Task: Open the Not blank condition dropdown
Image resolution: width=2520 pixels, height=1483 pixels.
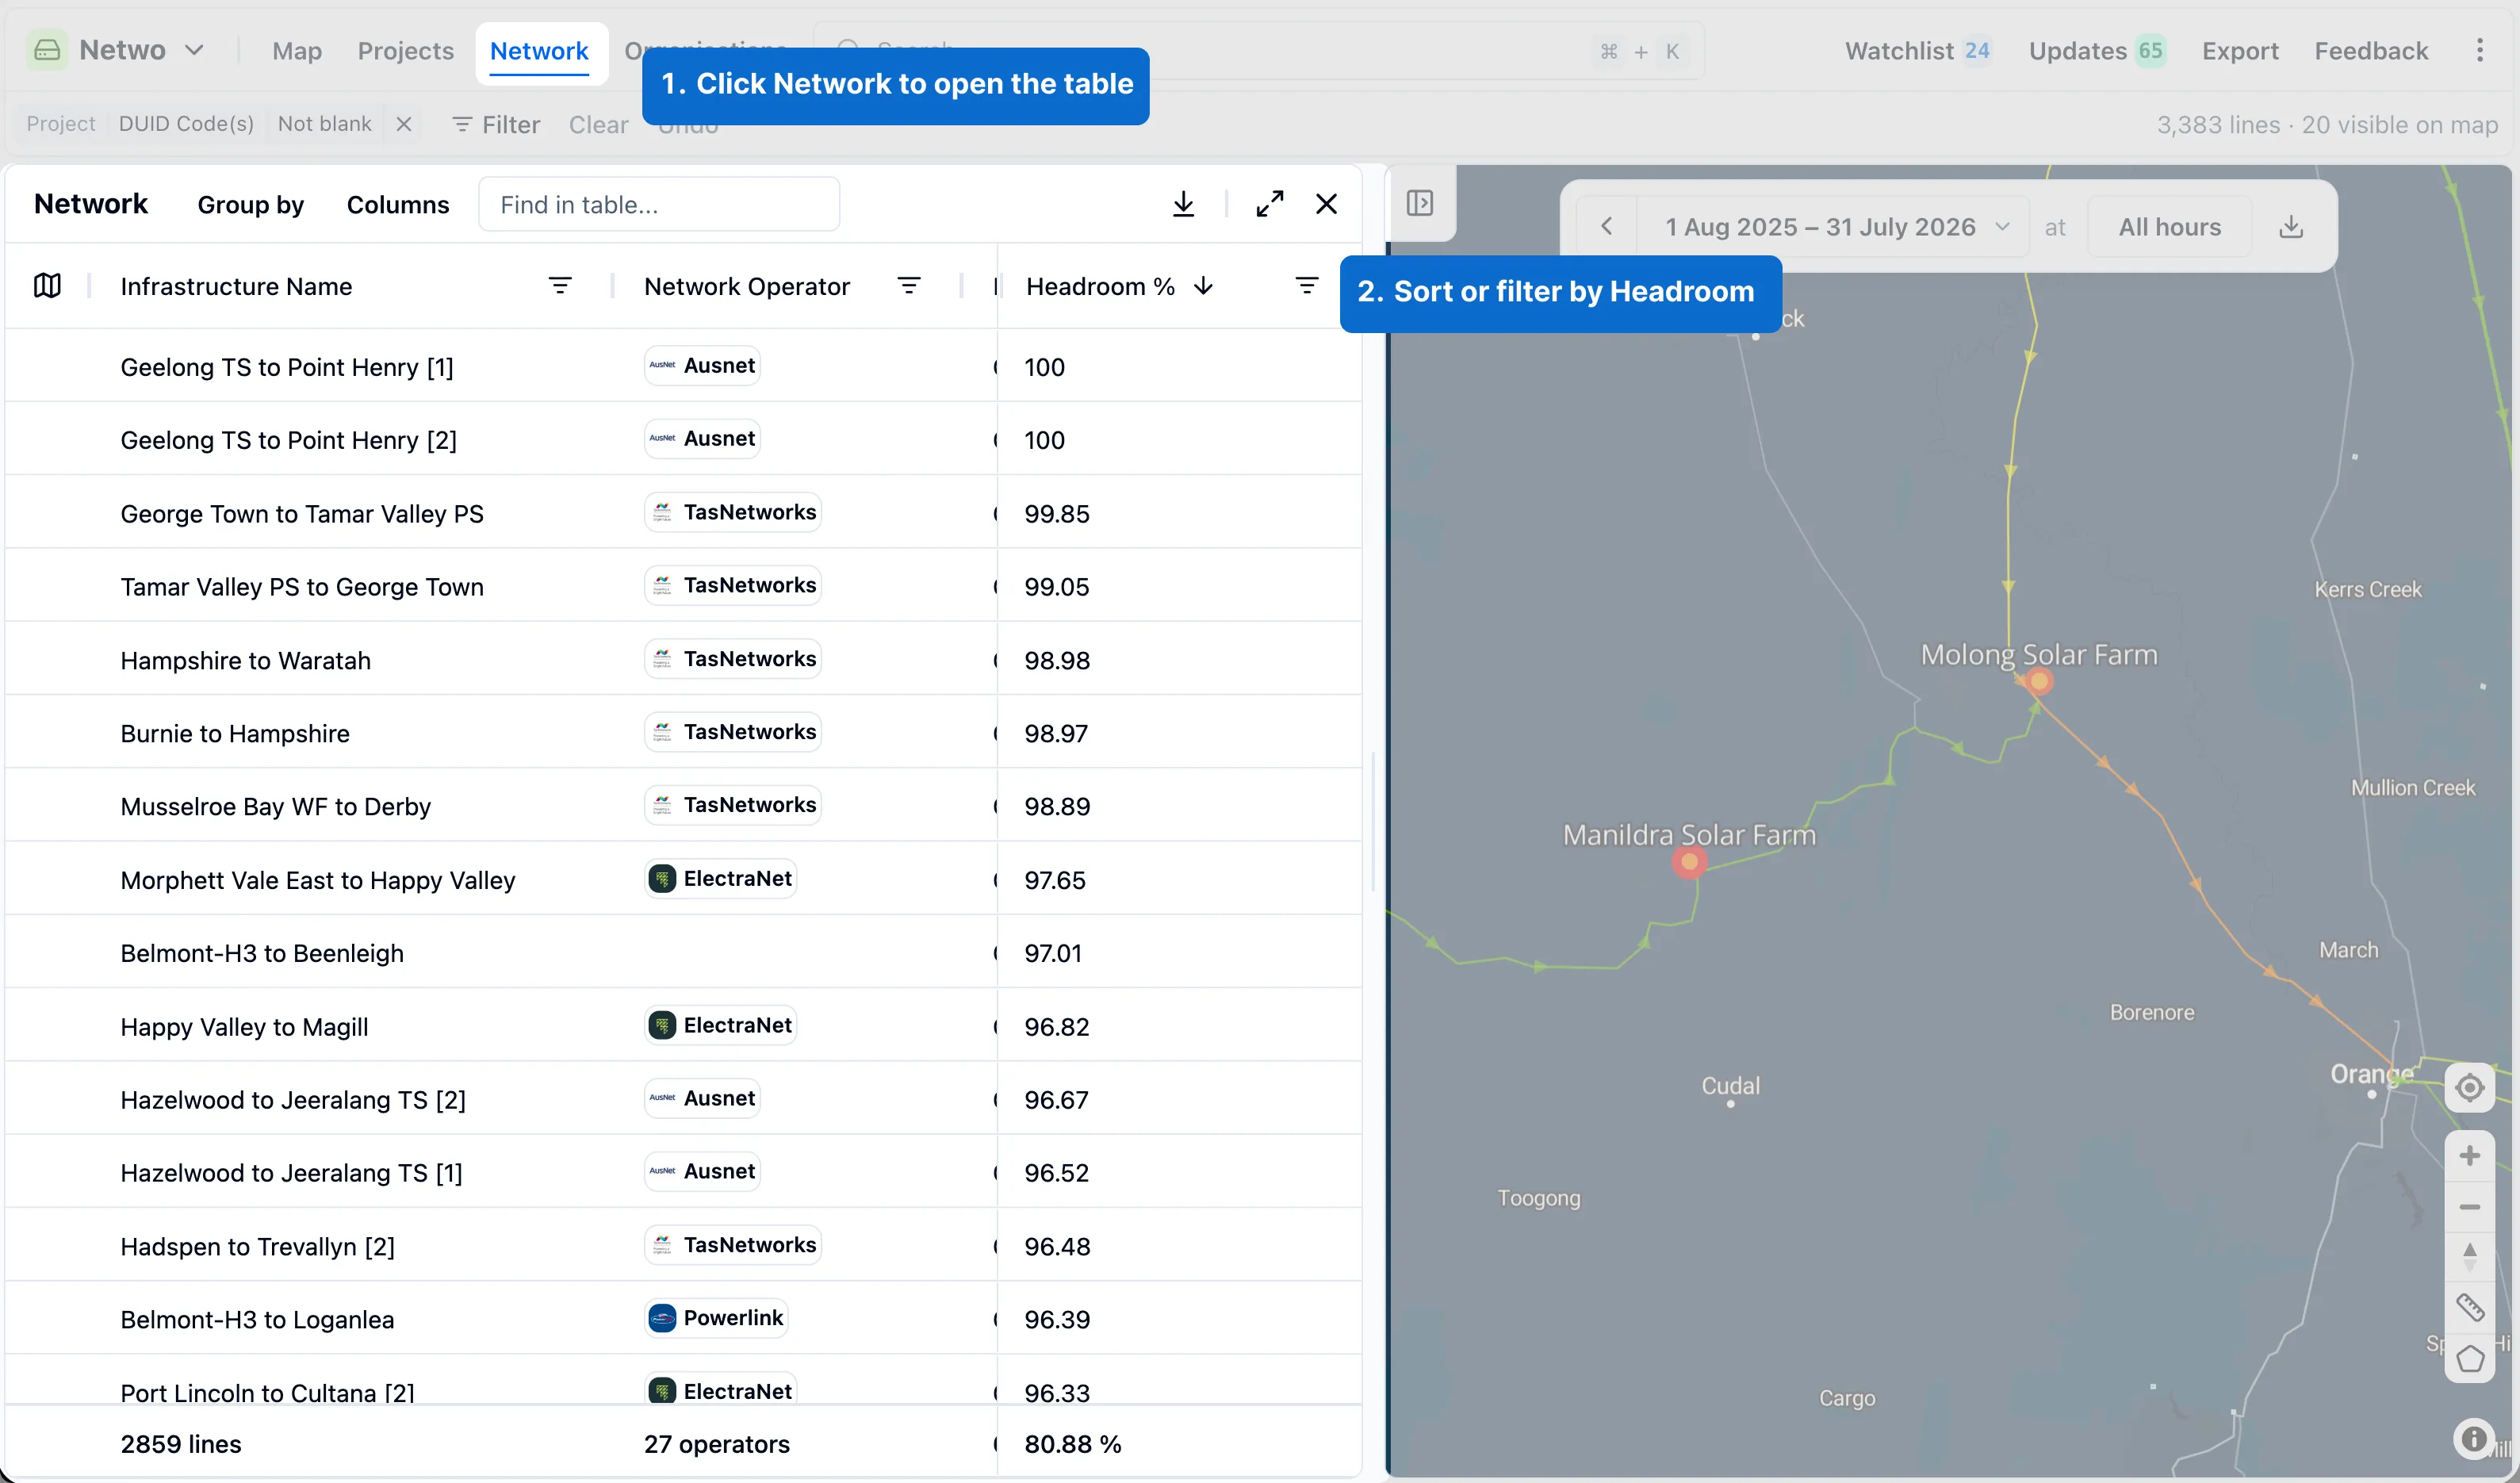Action: coord(324,124)
